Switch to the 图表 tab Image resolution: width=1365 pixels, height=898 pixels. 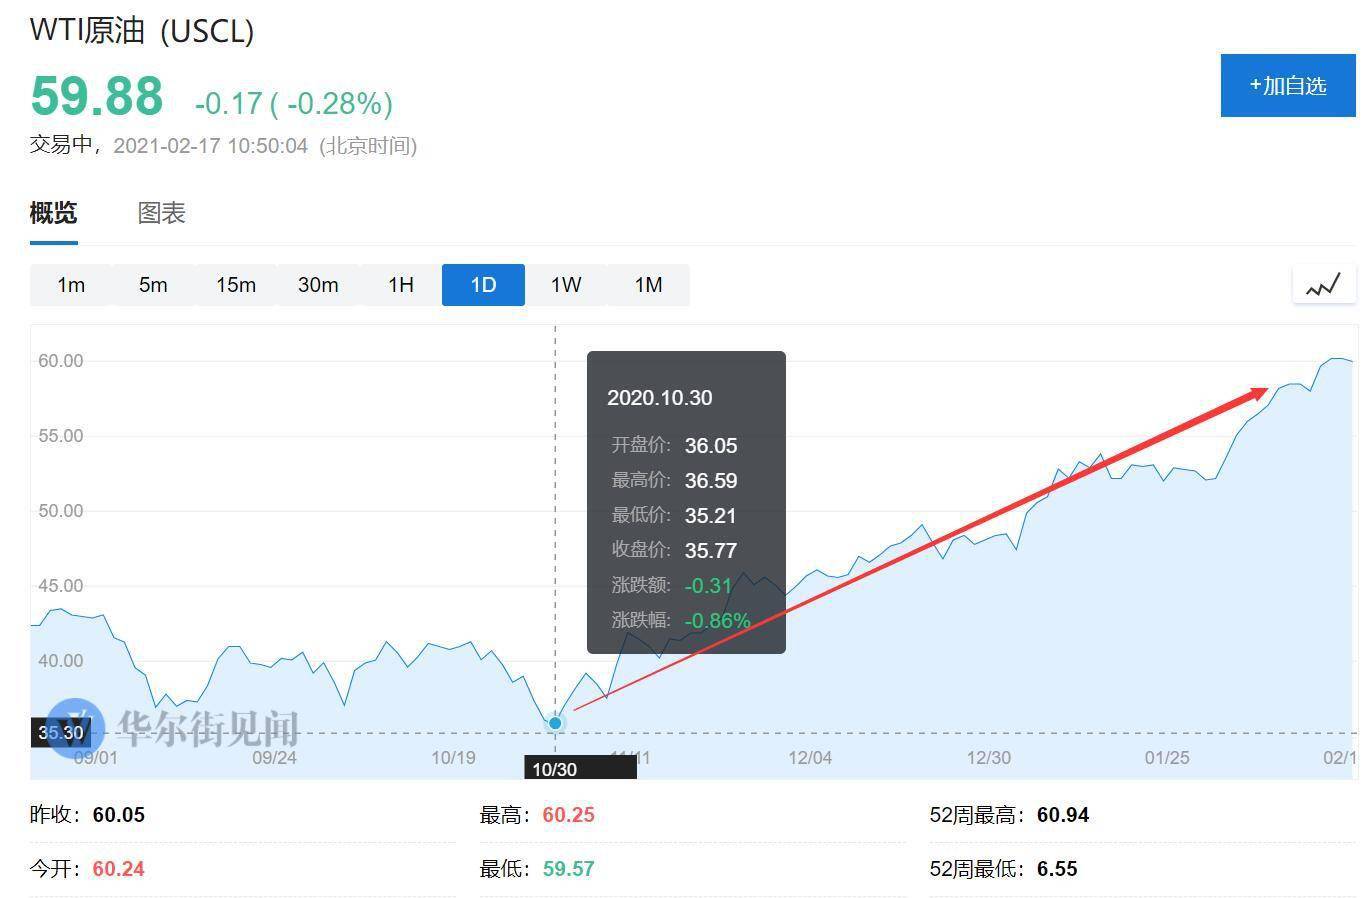[x=162, y=213]
